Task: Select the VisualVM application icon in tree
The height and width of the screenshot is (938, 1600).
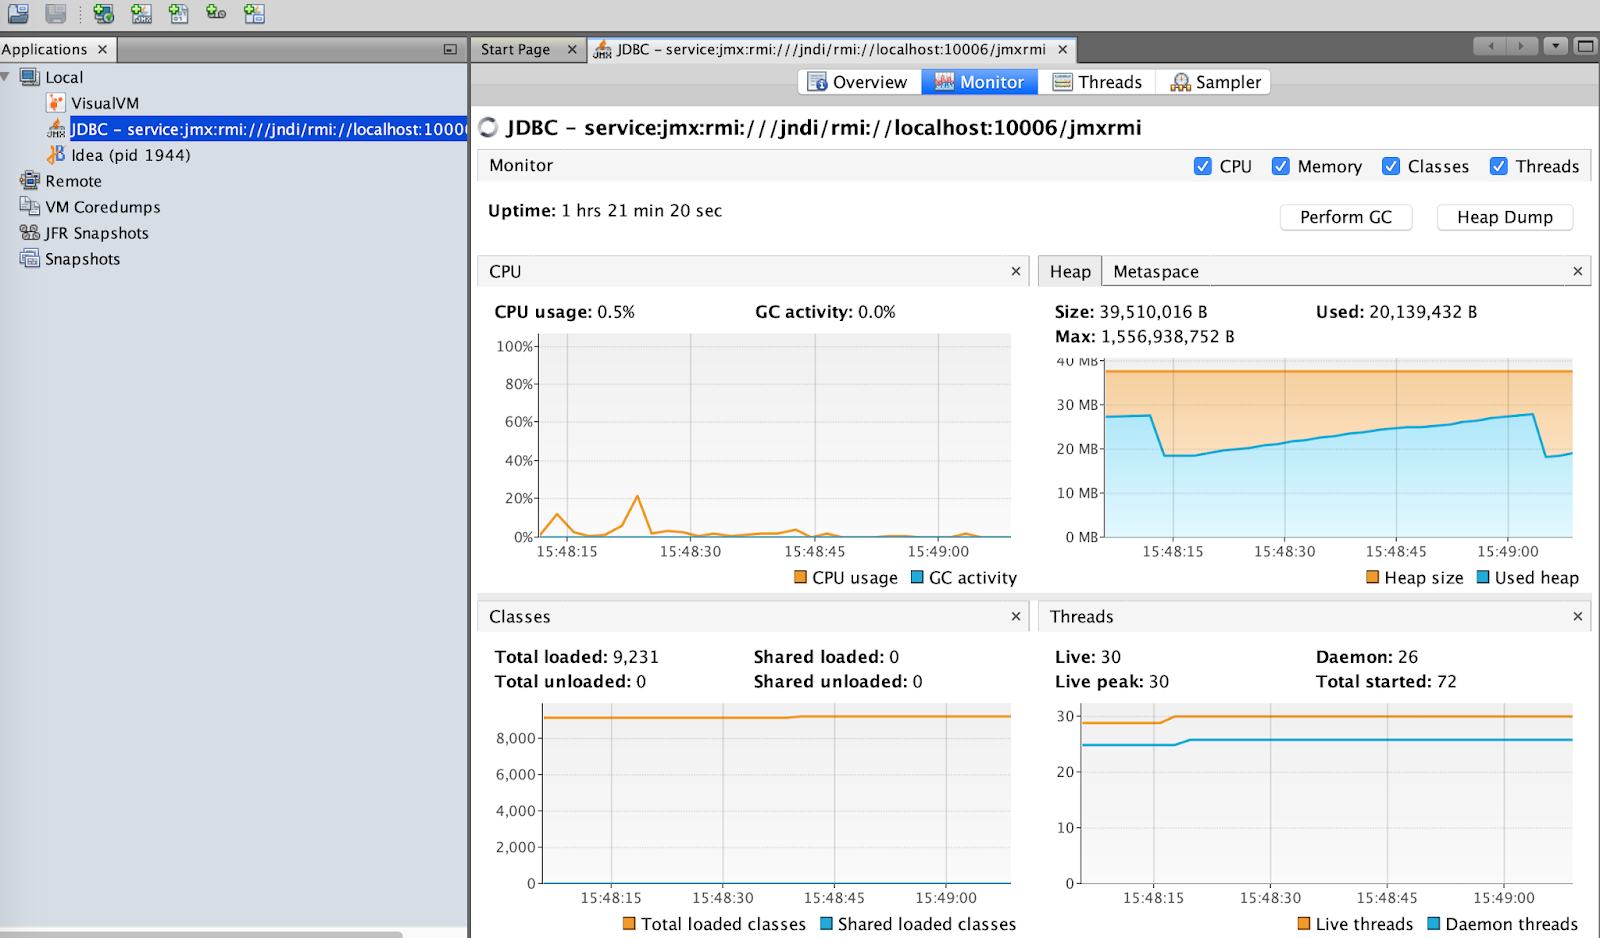Action: coord(56,103)
